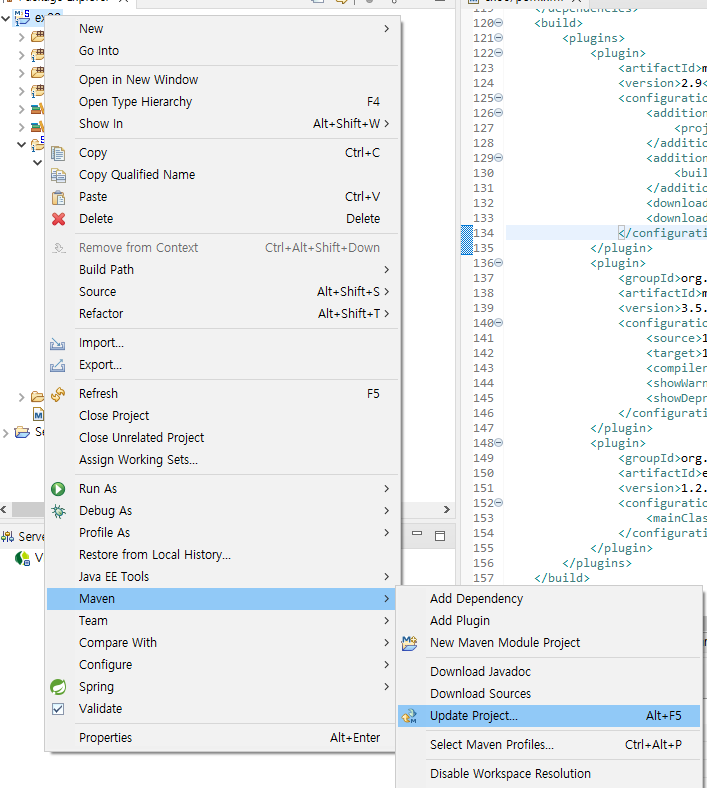Select Select Maven Profiles...
Viewport: 707px width, 788px height.
point(549,745)
